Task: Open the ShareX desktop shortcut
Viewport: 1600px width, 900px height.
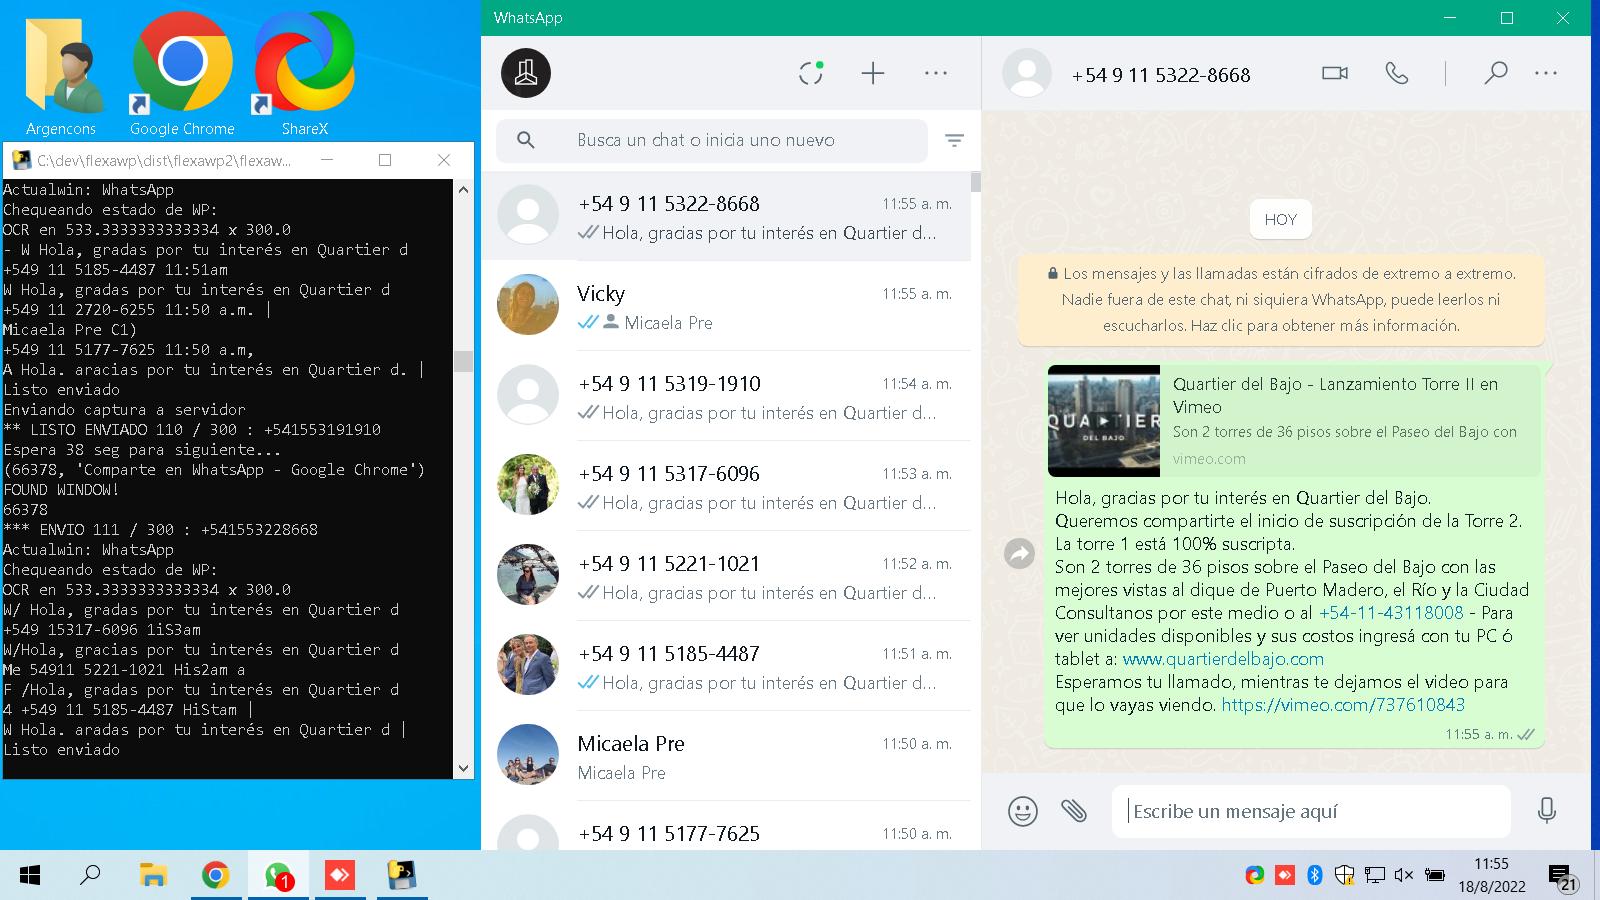Action: tap(304, 75)
